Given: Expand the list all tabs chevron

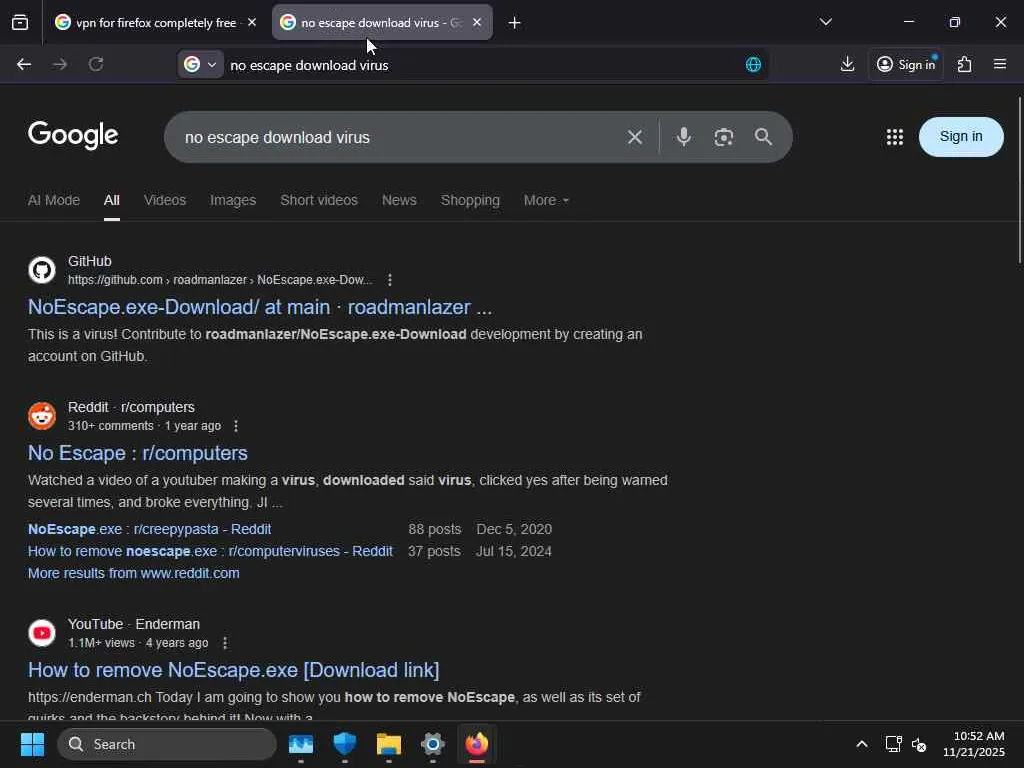Looking at the screenshot, I should coord(825,22).
